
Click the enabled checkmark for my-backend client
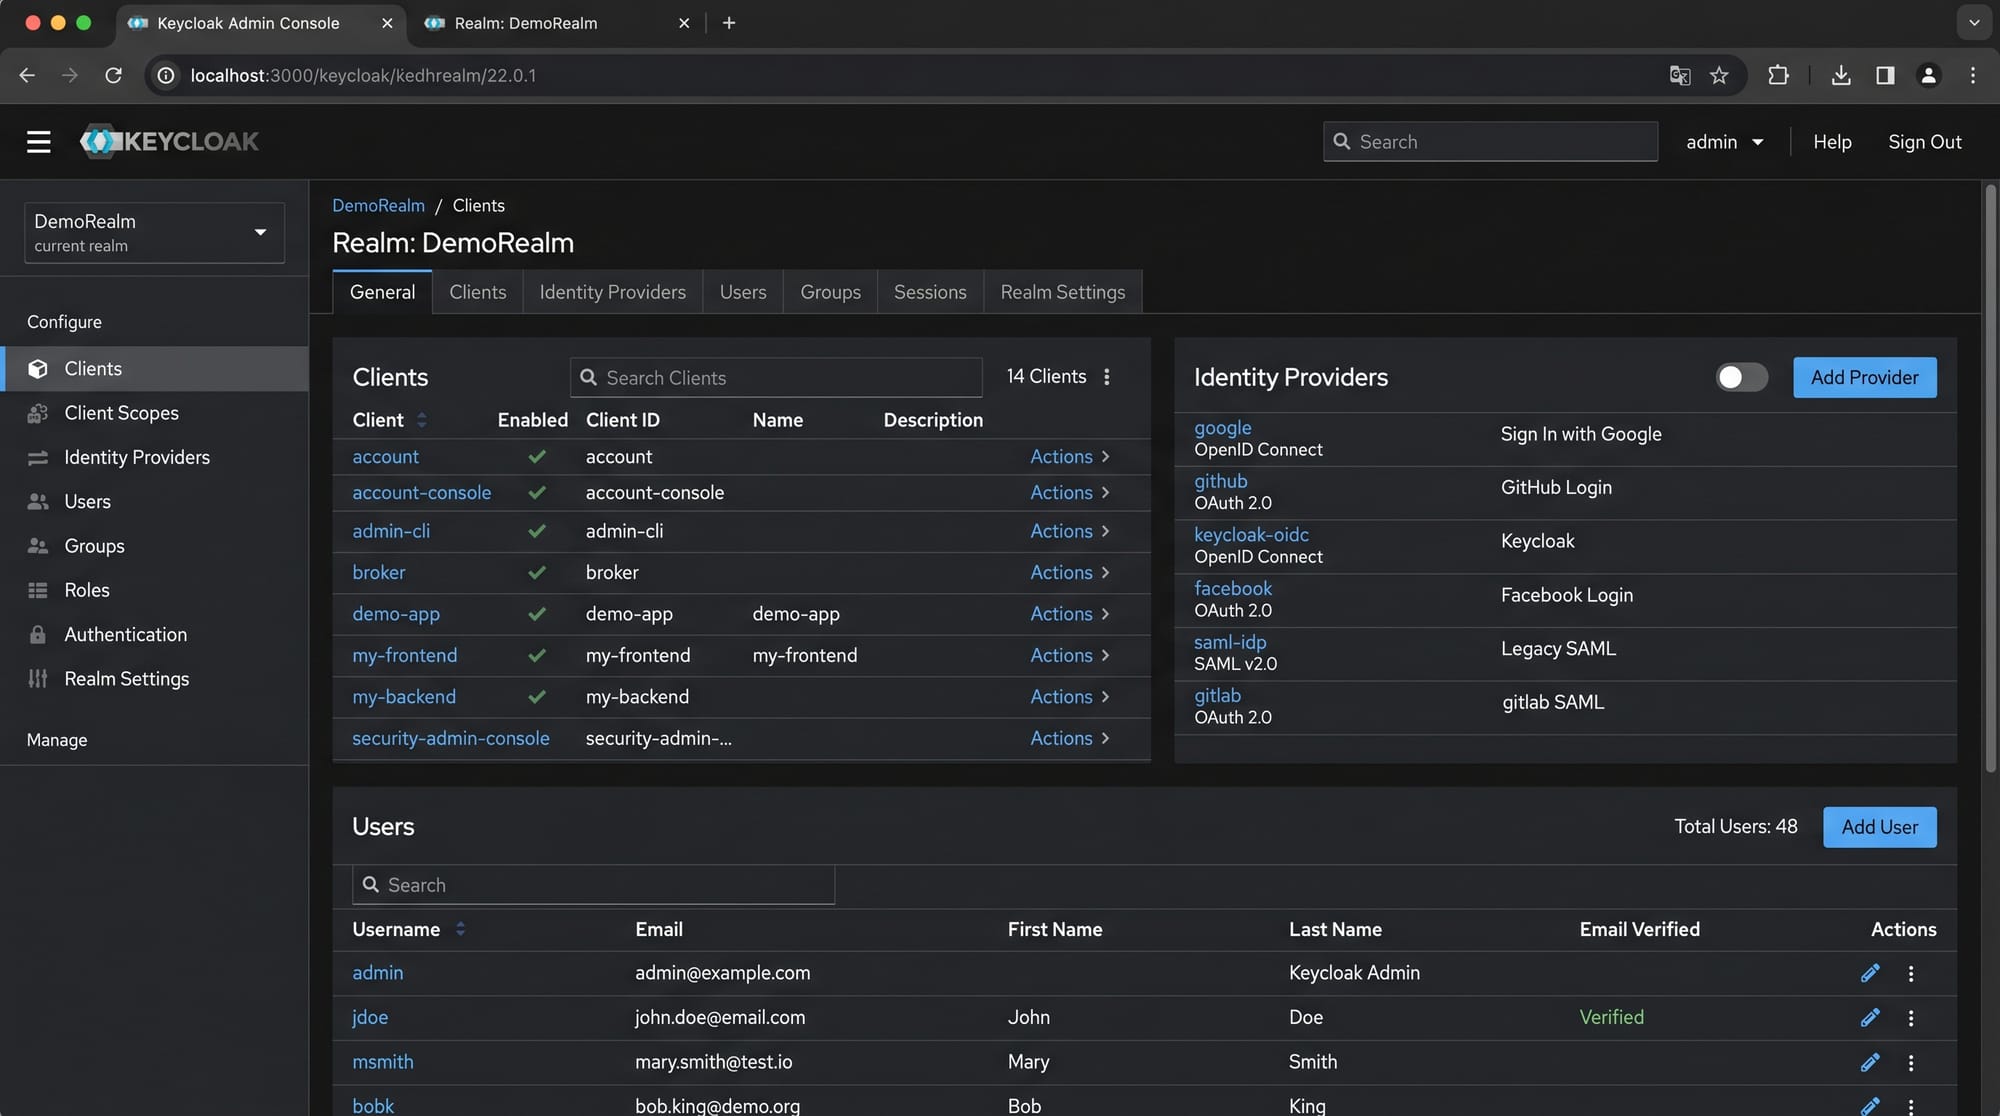click(537, 697)
